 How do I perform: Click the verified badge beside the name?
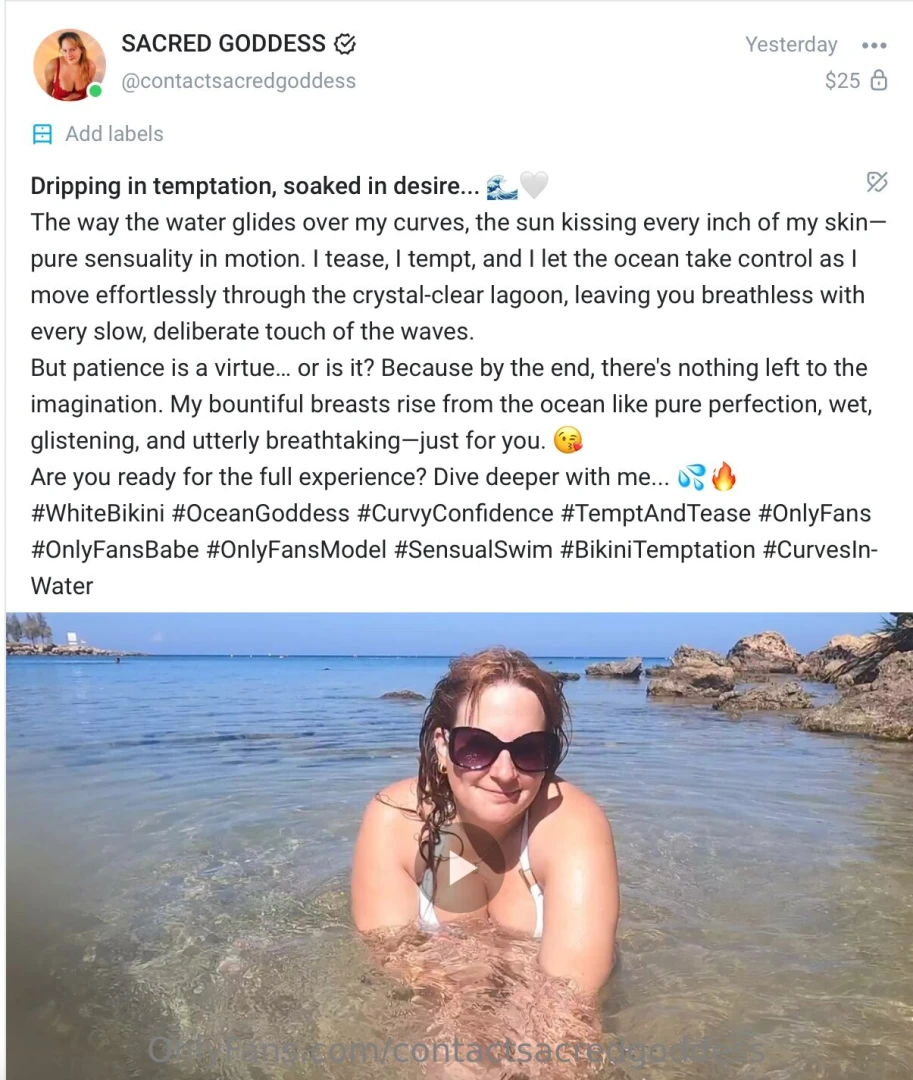[x=345, y=44]
